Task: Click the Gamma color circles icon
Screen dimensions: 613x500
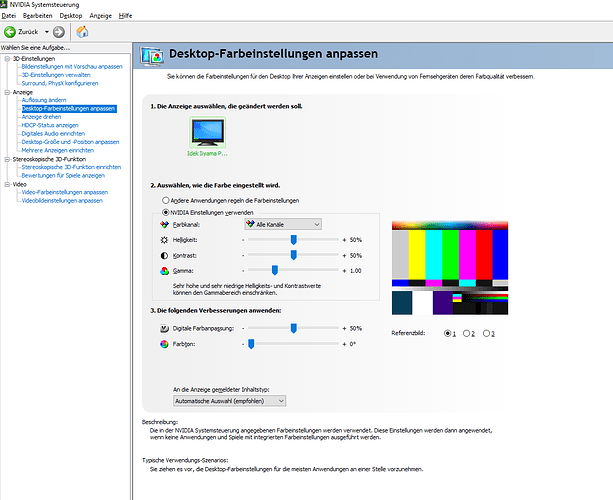Action: 165,271
